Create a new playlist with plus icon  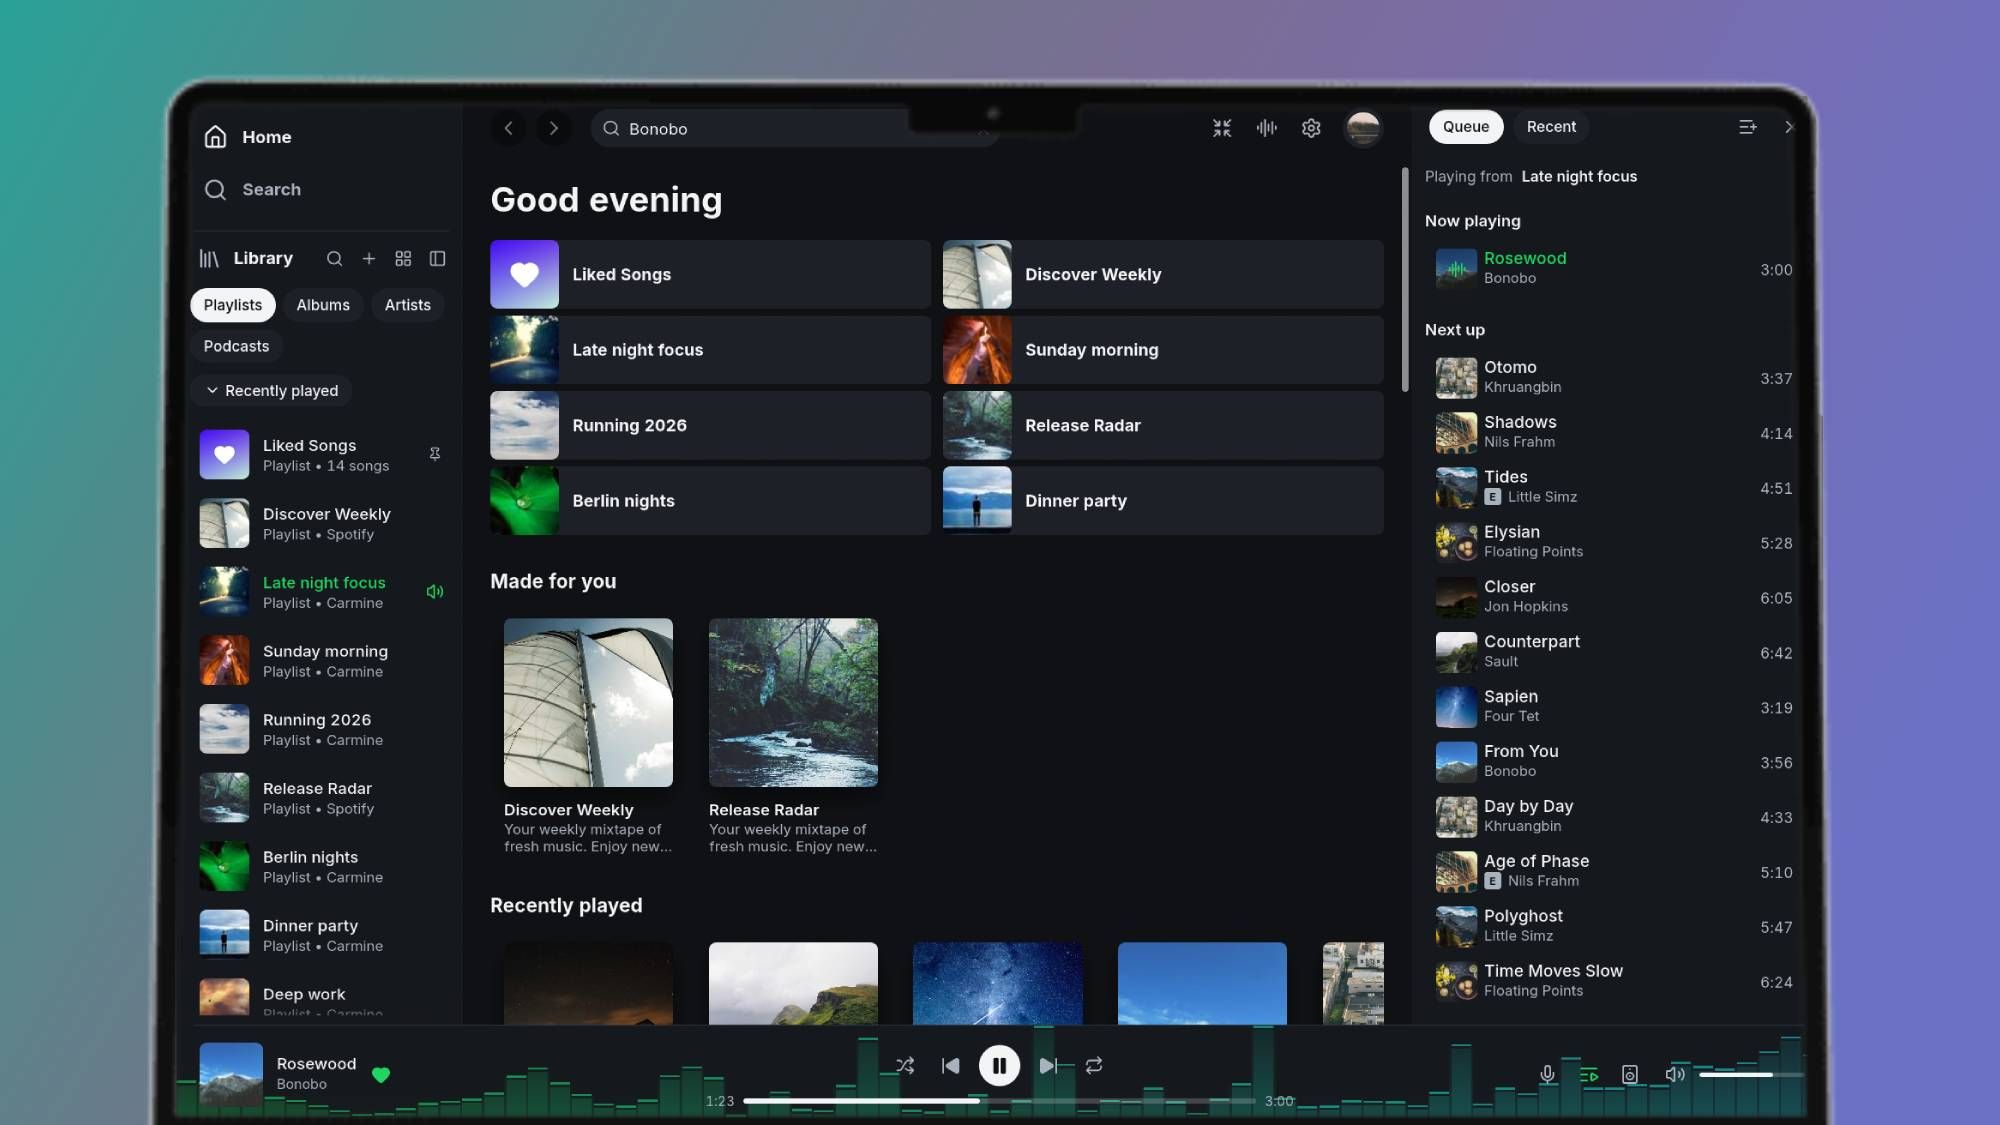point(369,259)
